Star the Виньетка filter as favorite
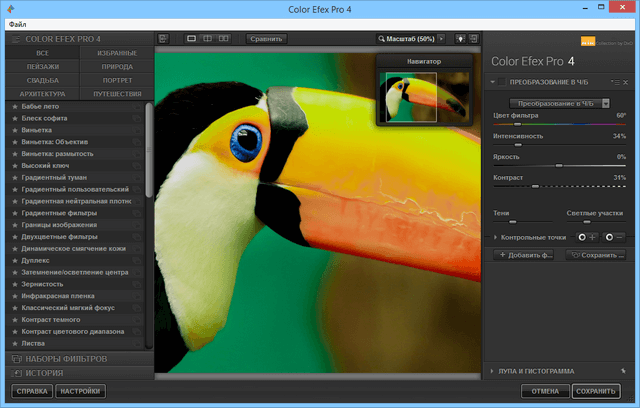Image resolution: width=640 pixels, height=408 pixels. (x=14, y=130)
